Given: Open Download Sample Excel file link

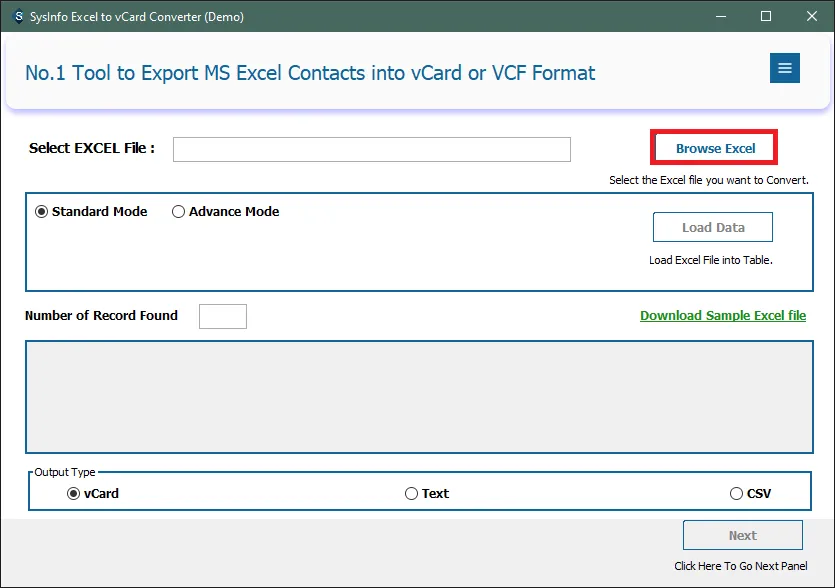Looking at the screenshot, I should (x=722, y=316).
